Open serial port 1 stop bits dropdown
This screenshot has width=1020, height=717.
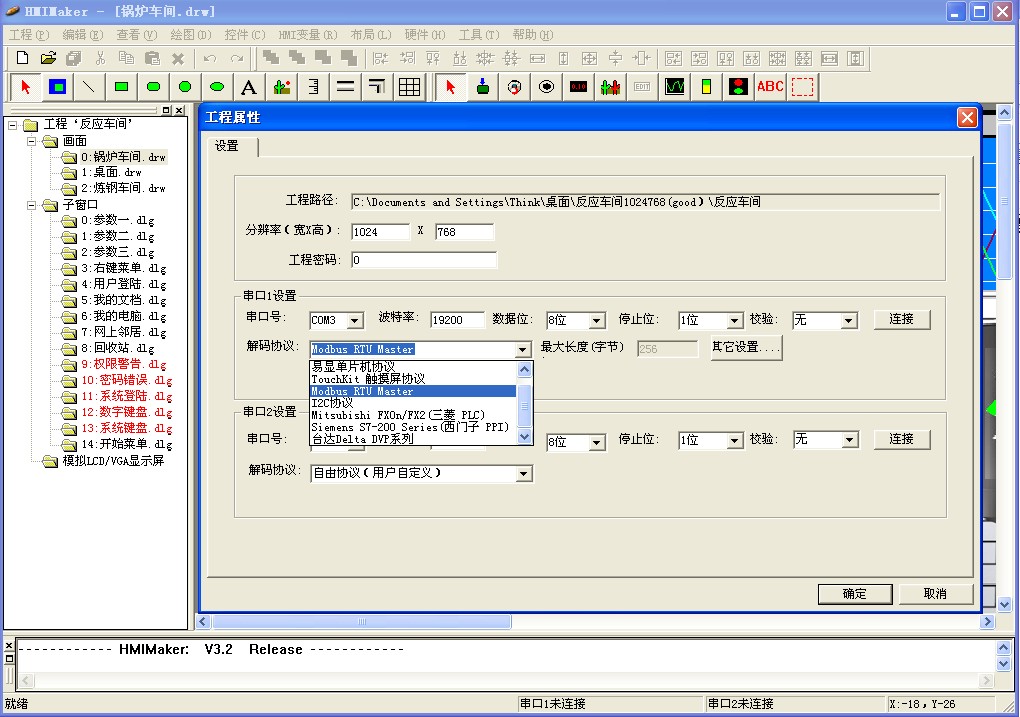tap(734, 320)
